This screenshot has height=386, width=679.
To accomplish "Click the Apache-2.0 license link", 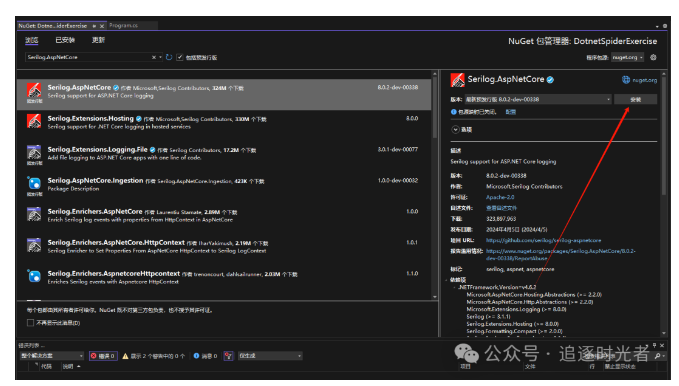I will 500,197.
